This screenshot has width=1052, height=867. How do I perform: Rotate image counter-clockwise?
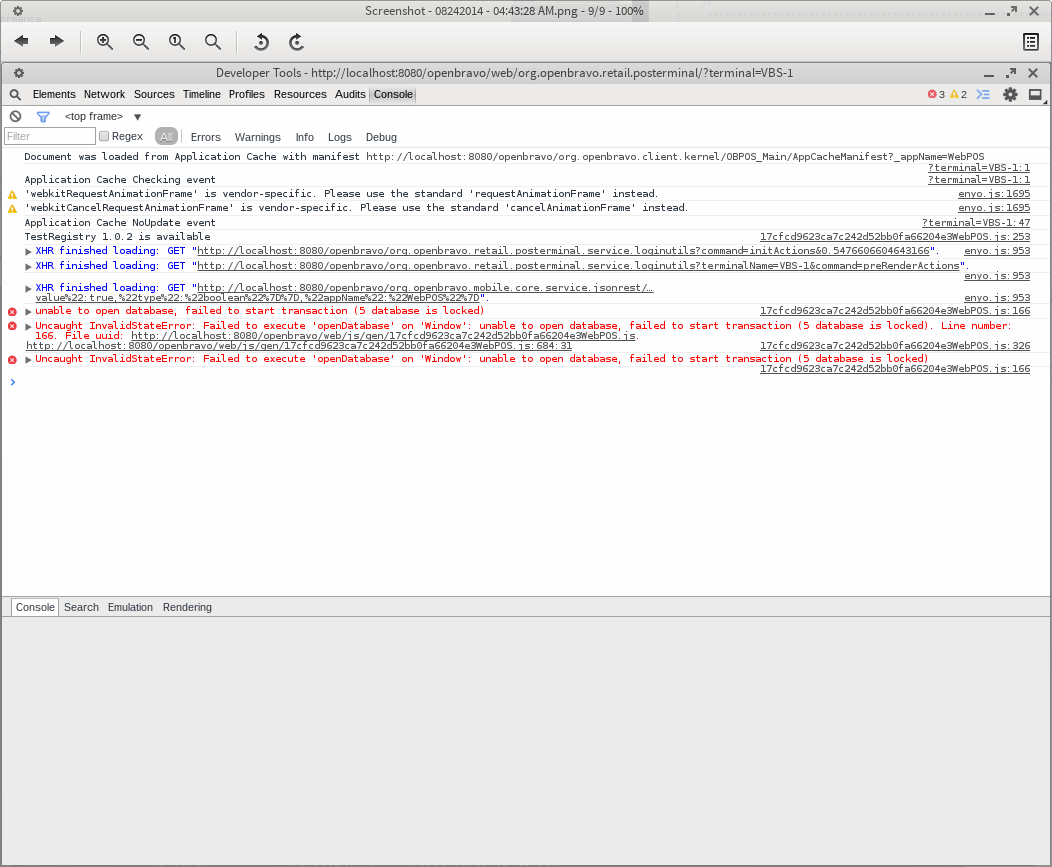(x=261, y=41)
